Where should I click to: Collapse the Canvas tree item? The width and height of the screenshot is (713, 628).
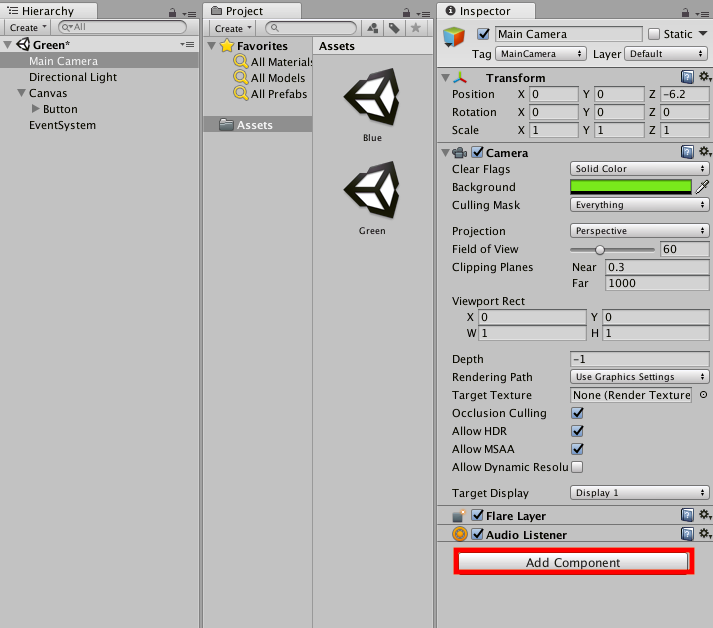[x=21, y=93]
